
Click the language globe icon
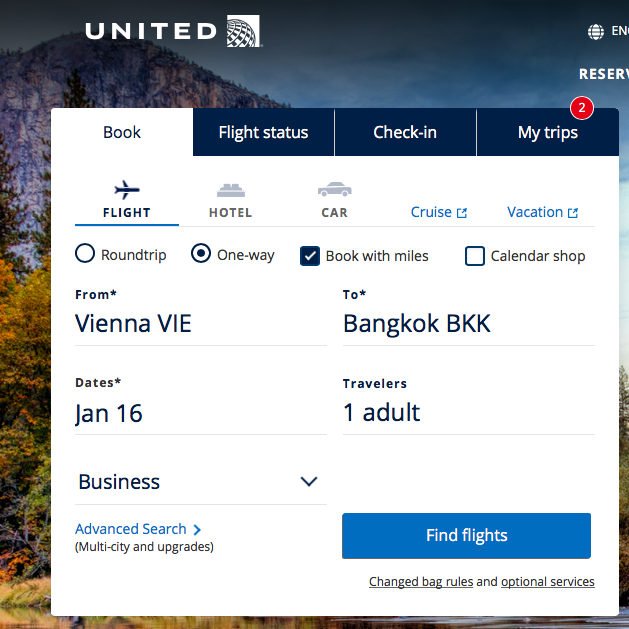click(596, 32)
